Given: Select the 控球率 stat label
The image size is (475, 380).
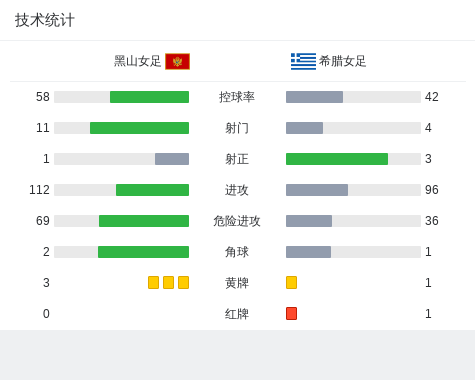Looking at the screenshot, I should pyautogui.click(x=237, y=97).
